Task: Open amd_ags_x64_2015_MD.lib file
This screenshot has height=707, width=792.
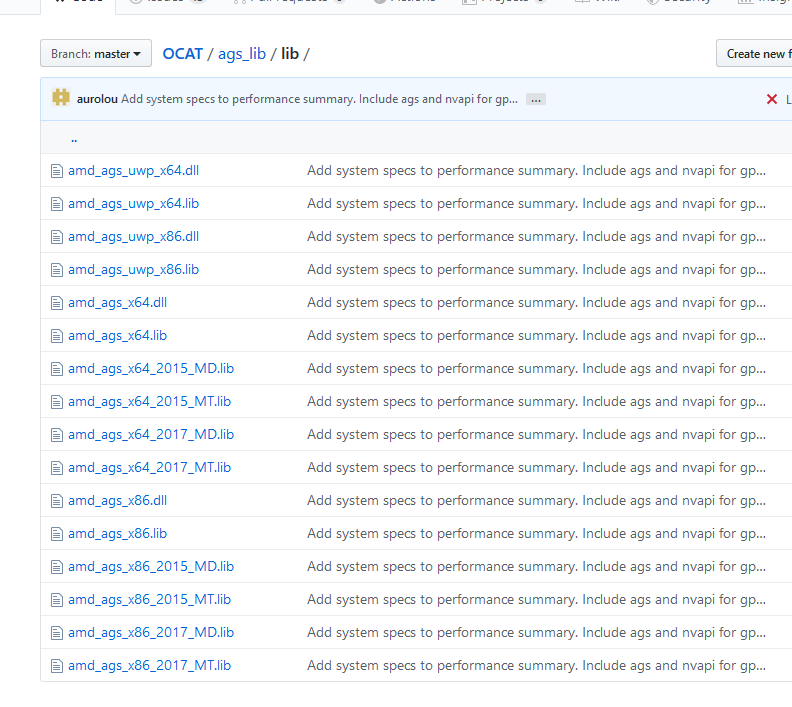Action: click(151, 369)
